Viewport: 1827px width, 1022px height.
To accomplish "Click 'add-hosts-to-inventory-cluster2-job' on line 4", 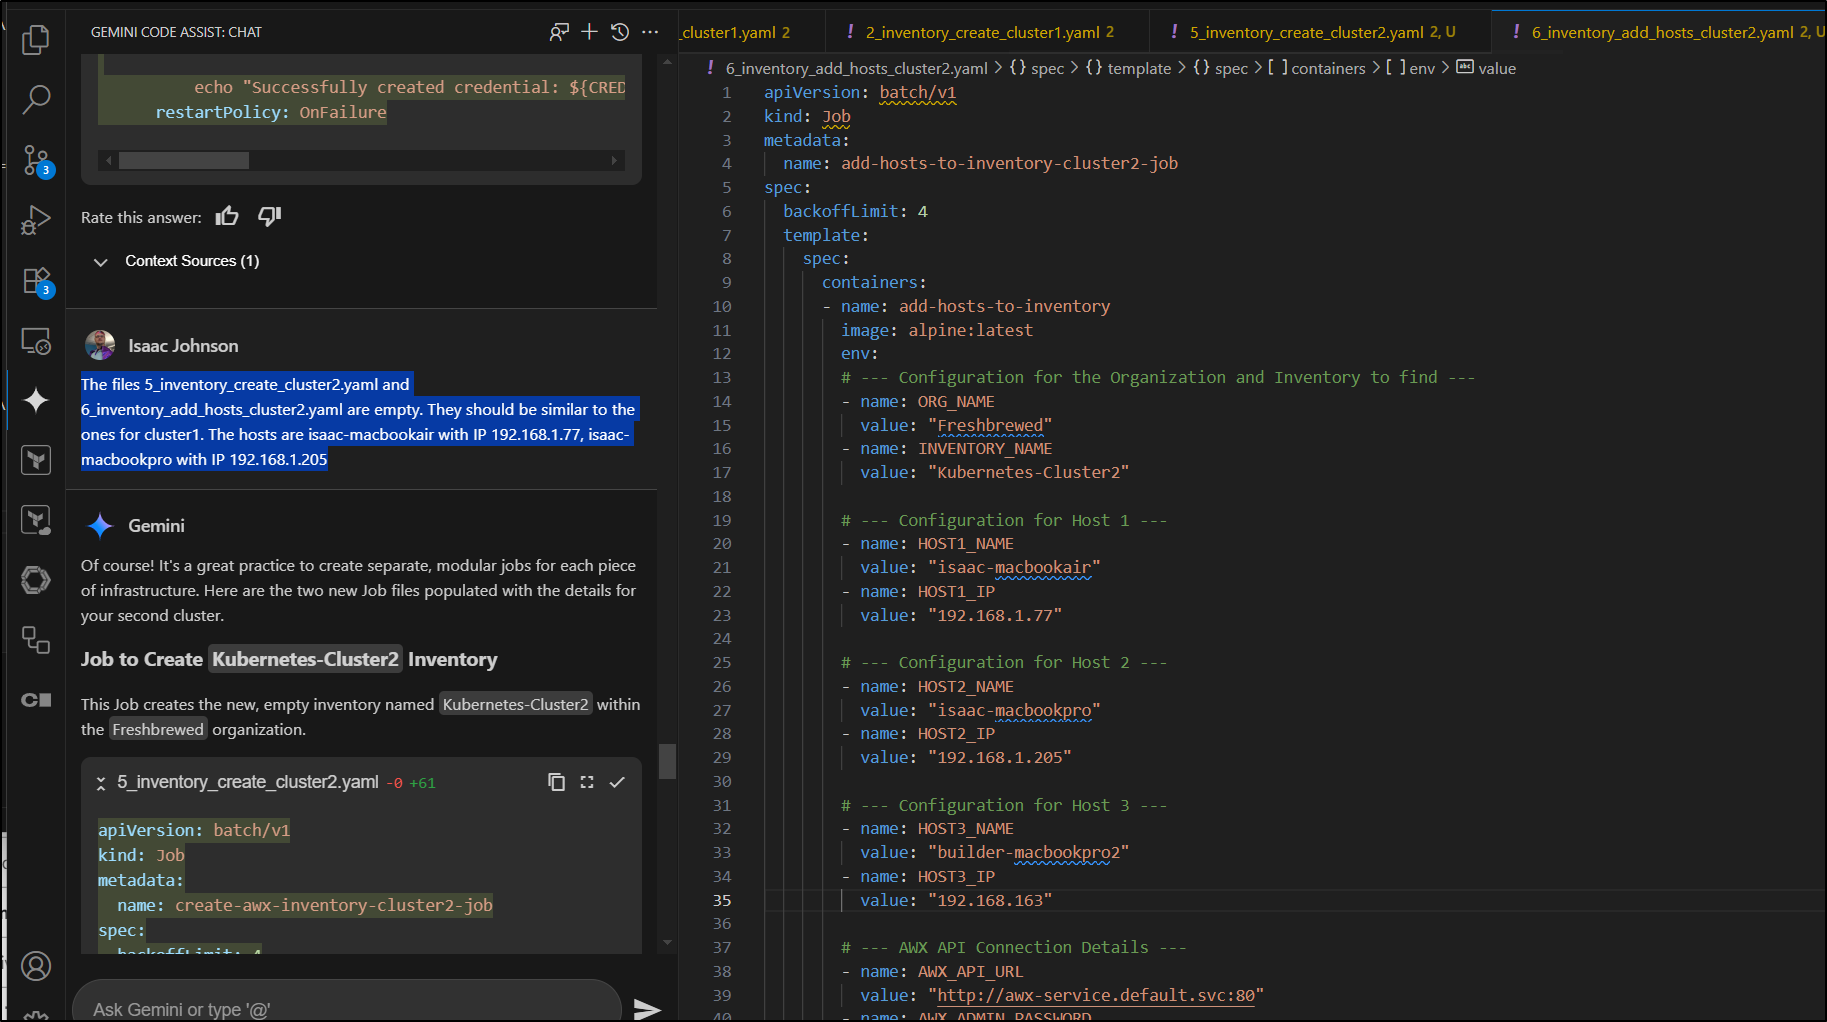I will (x=1009, y=163).
